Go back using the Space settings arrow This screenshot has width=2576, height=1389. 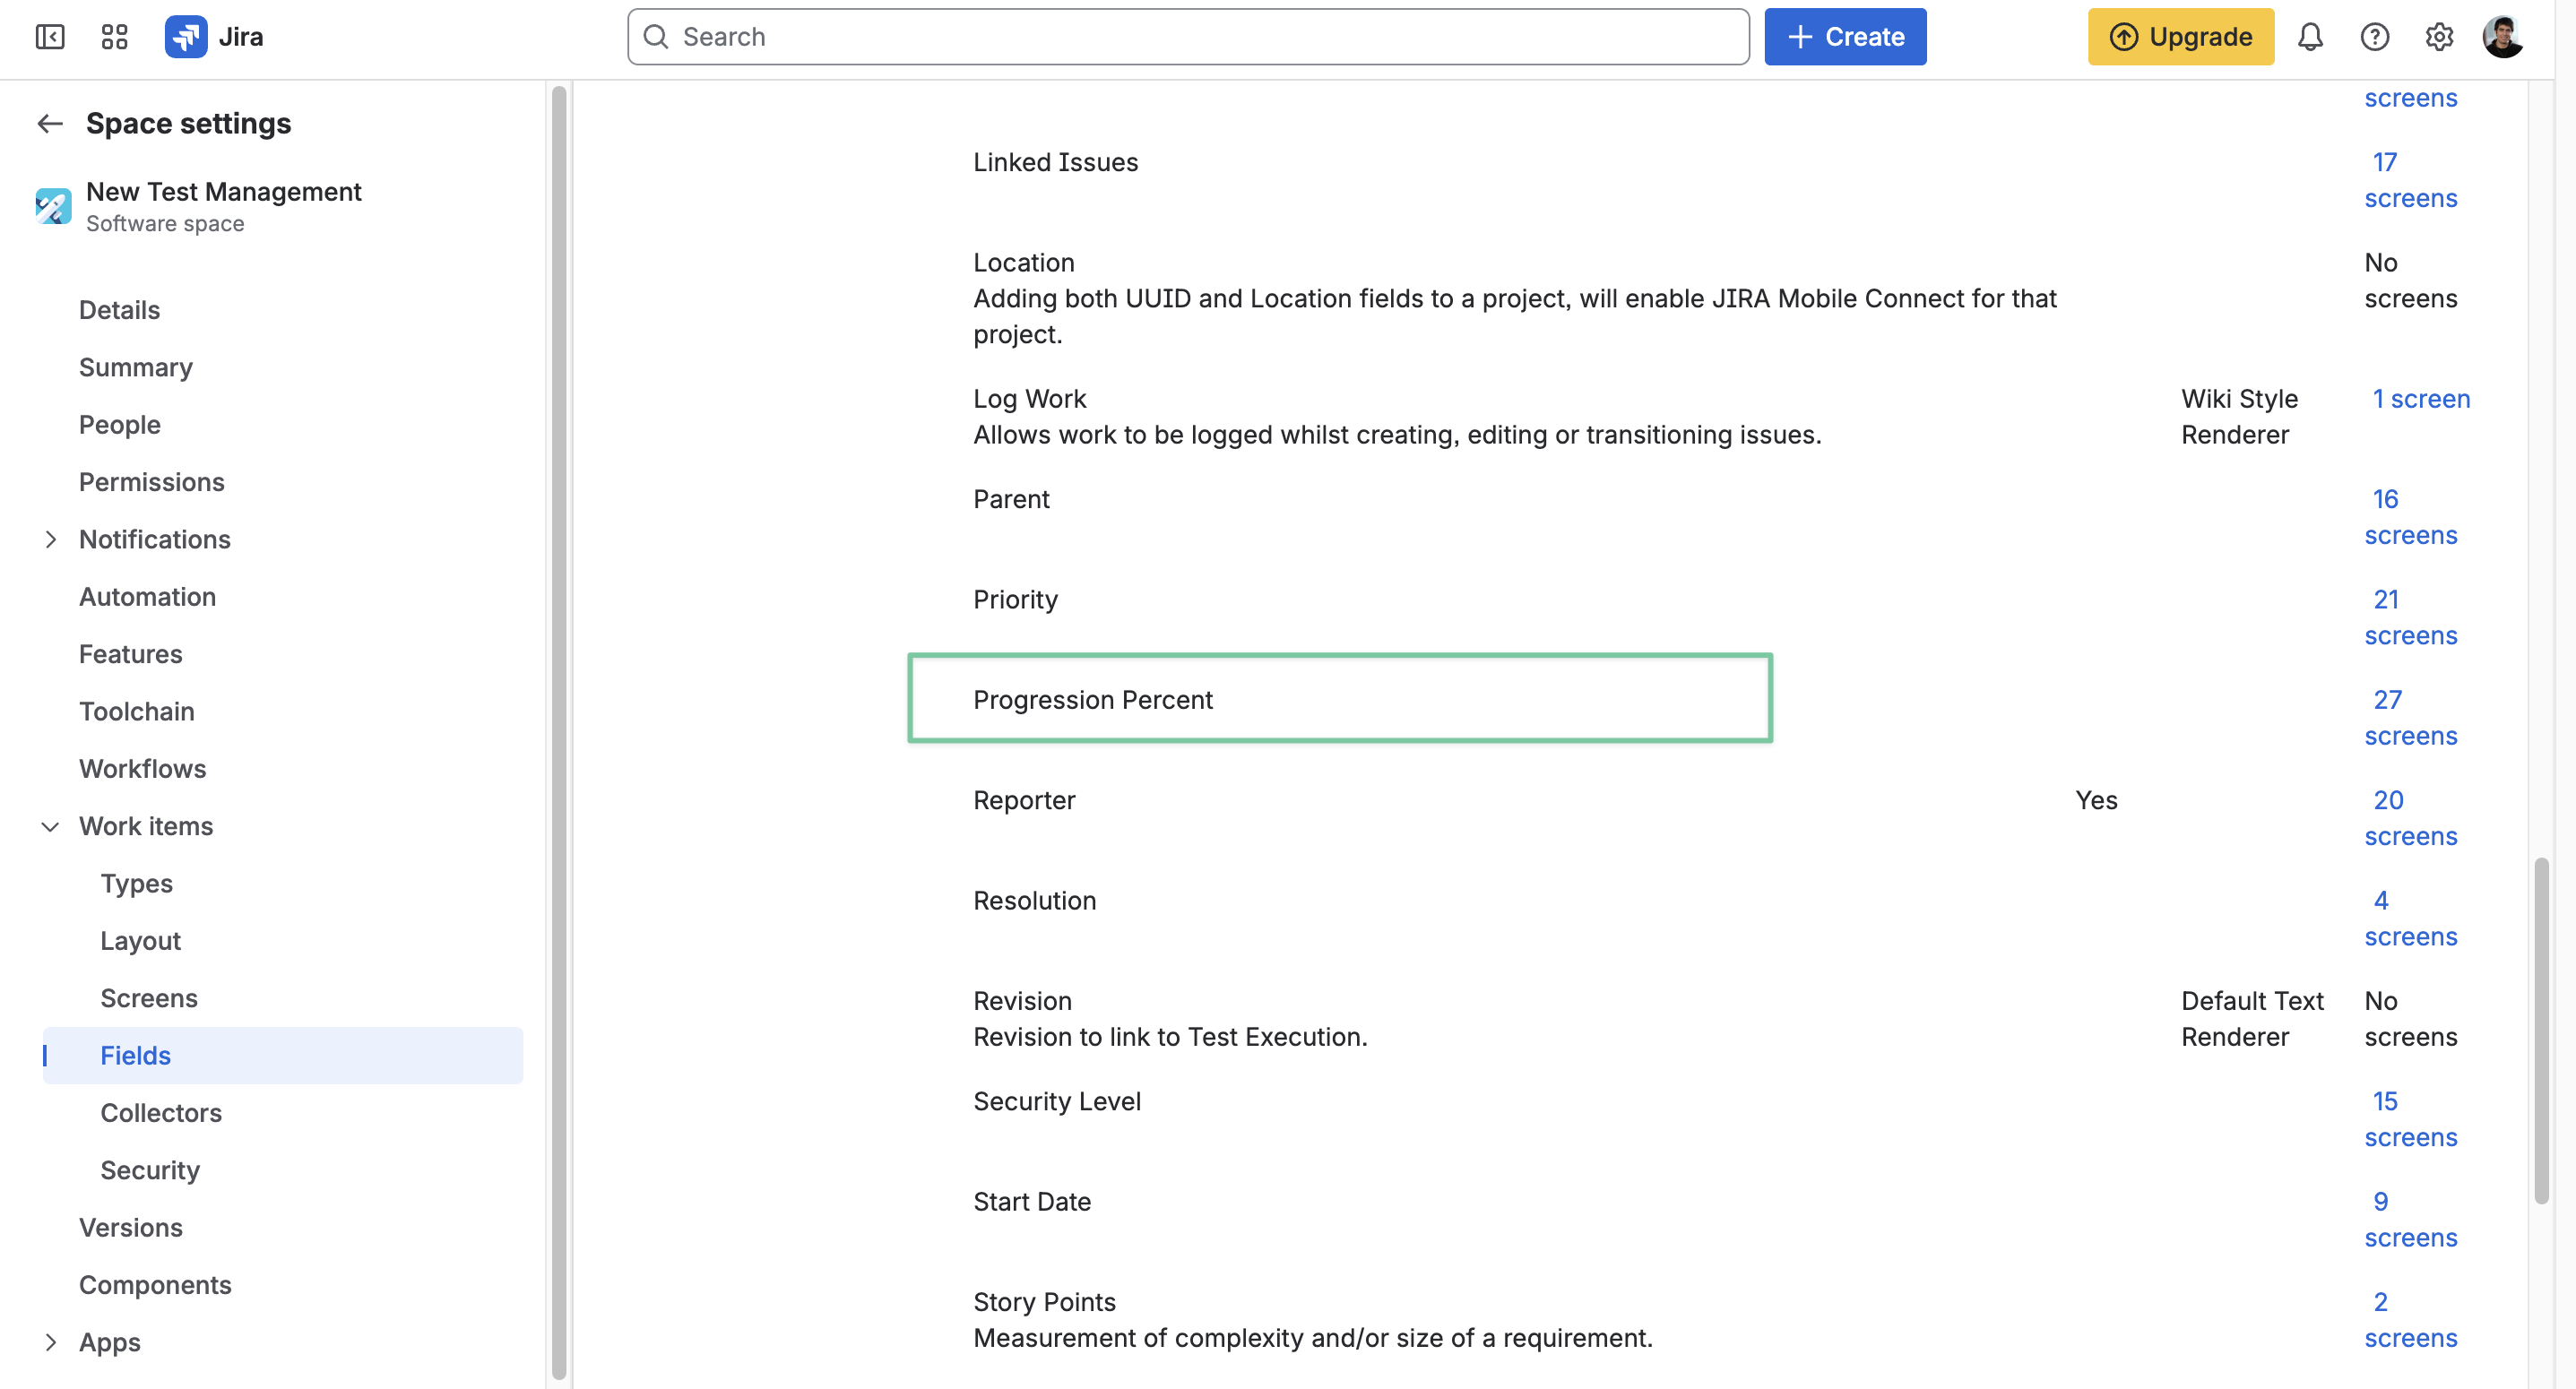pos(50,123)
